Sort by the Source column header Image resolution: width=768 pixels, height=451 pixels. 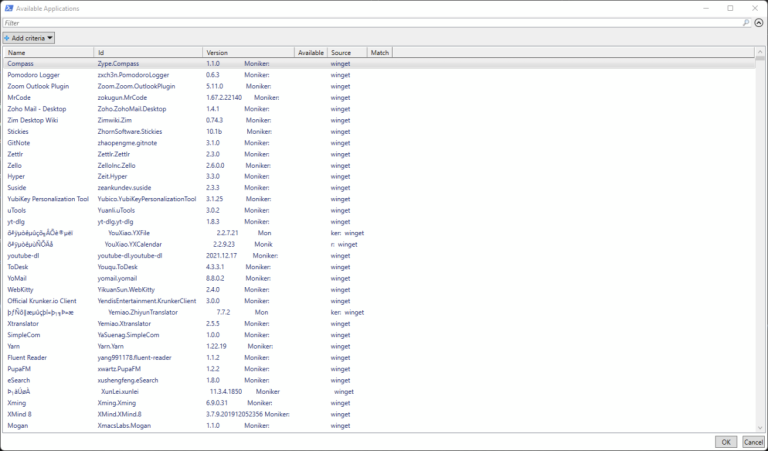tap(347, 52)
